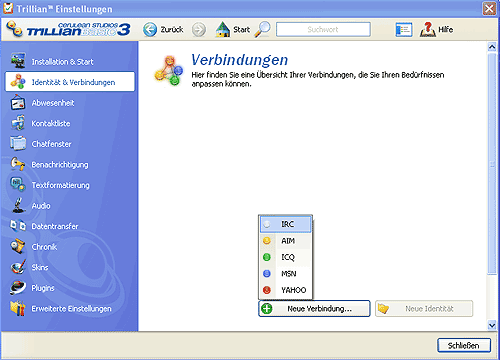The height and width of the screenshot is (360, 500).
Task: Click the blue MSN sphere icon
Action: click(x=267, y=274)
